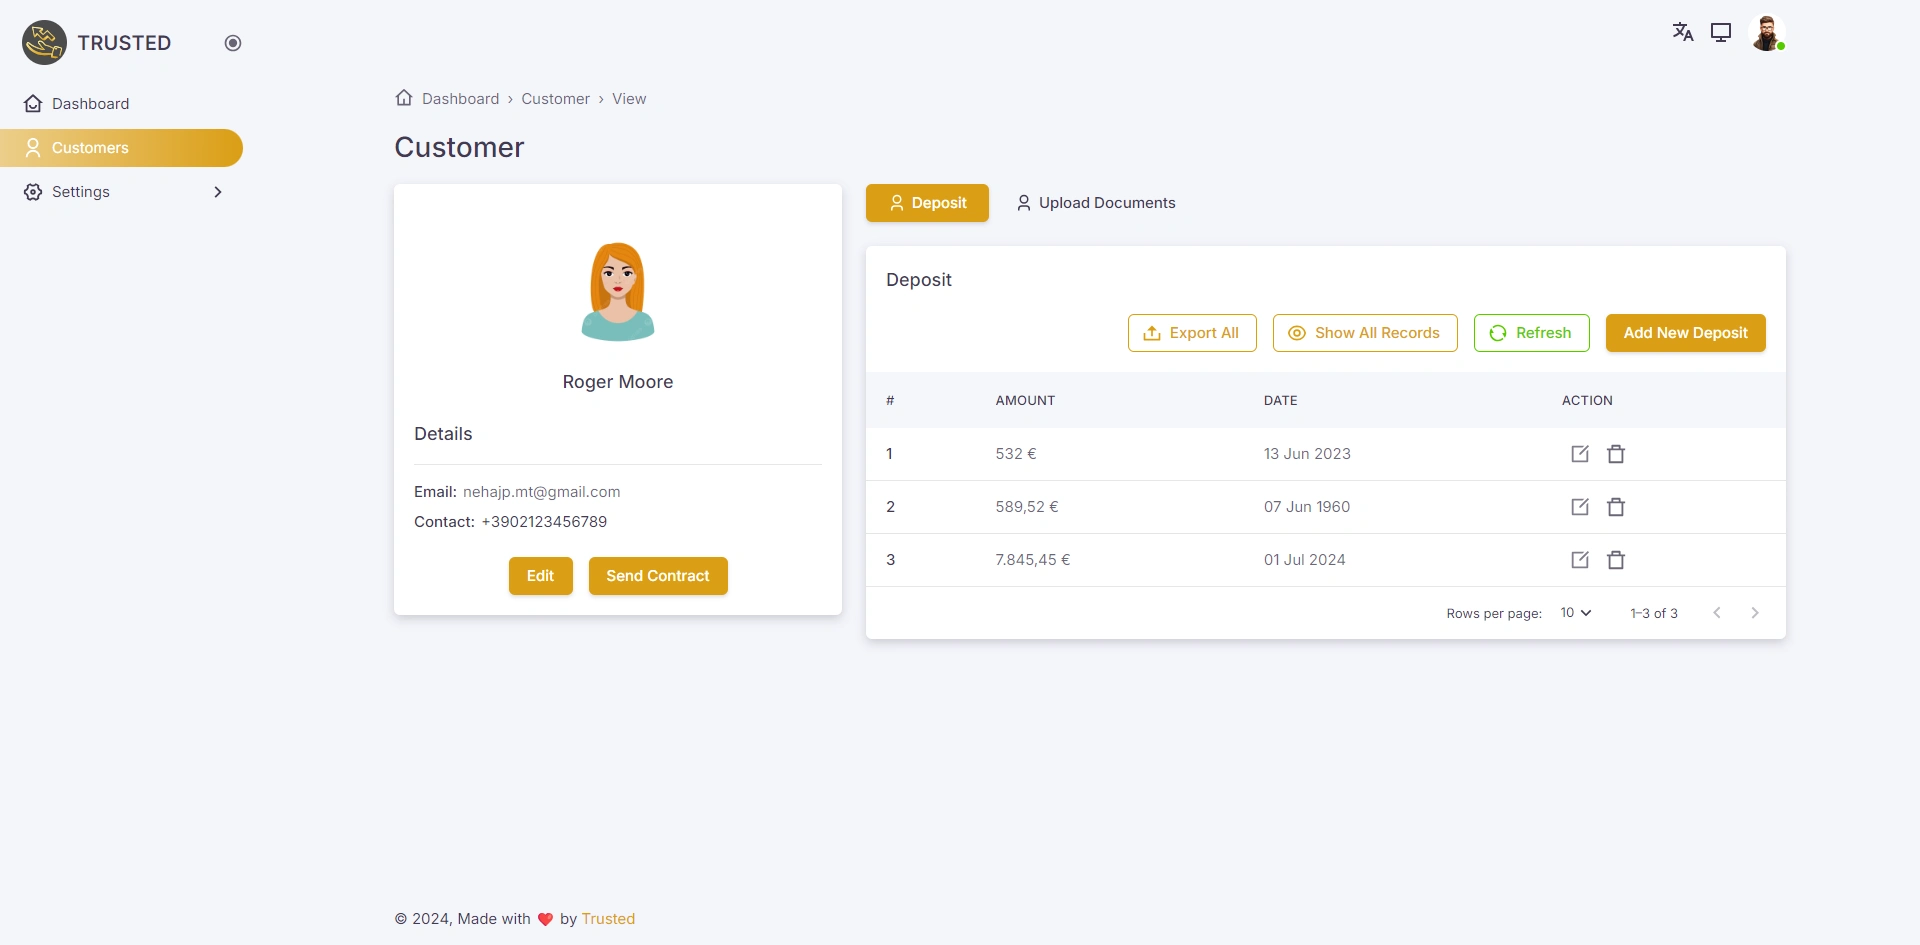This screenshot has height=945, width=1920.
Task: Click the DATE column header
Action: [1280, 400]
